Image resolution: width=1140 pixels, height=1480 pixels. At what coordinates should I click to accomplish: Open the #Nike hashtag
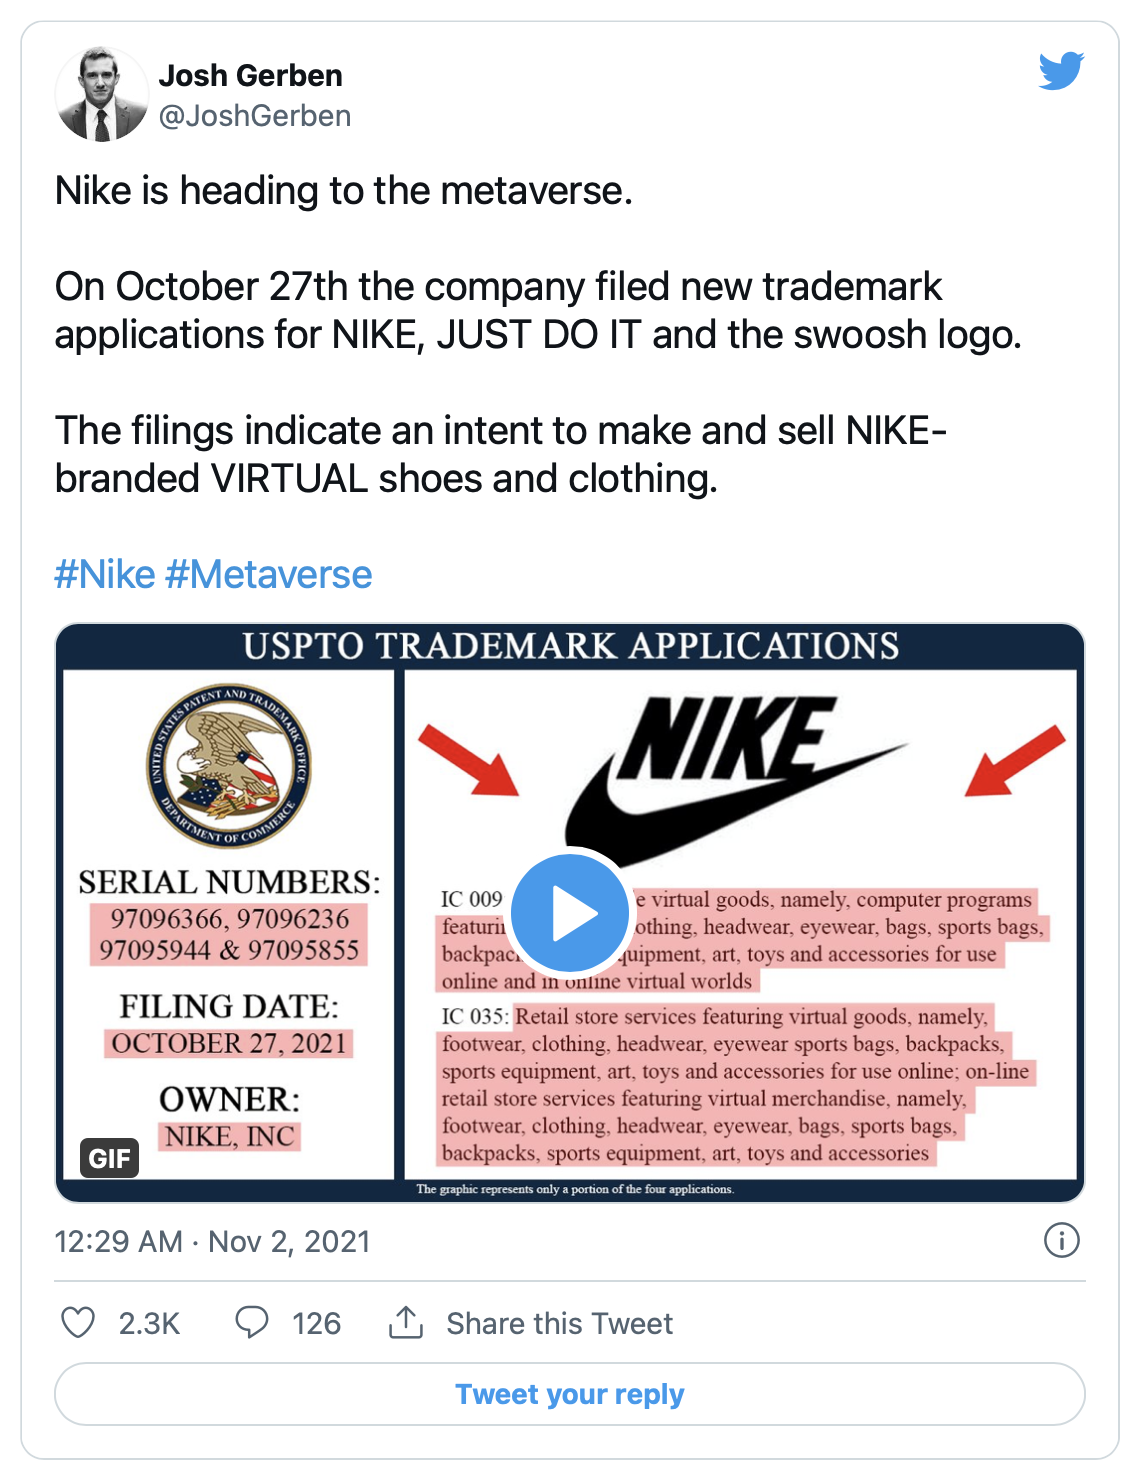coord(105,575)
